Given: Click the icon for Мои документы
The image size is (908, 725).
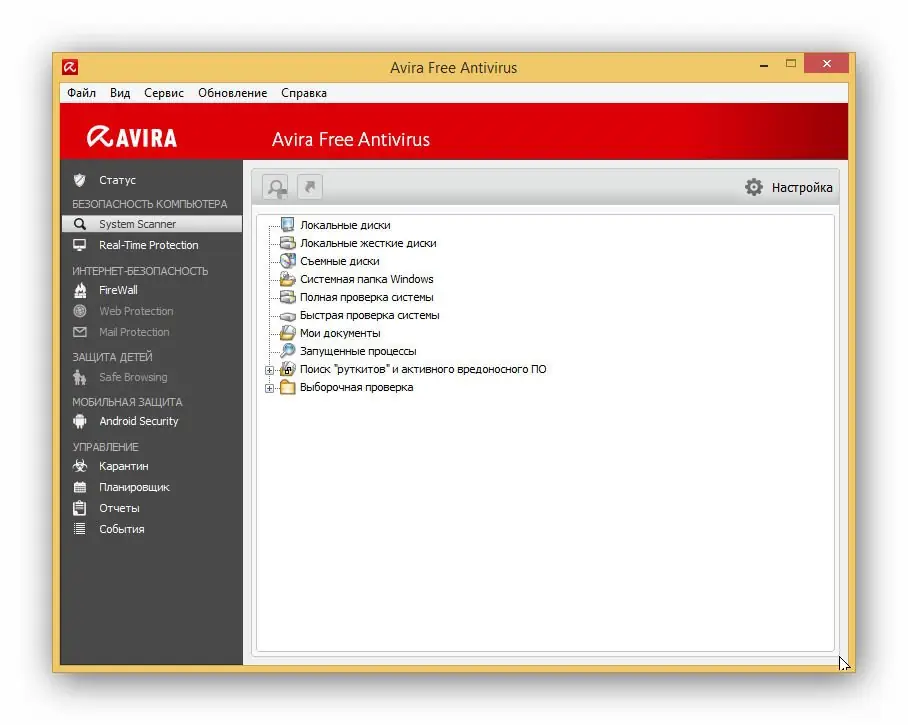Looking at the screenshot, I should [x=288, y=333].
